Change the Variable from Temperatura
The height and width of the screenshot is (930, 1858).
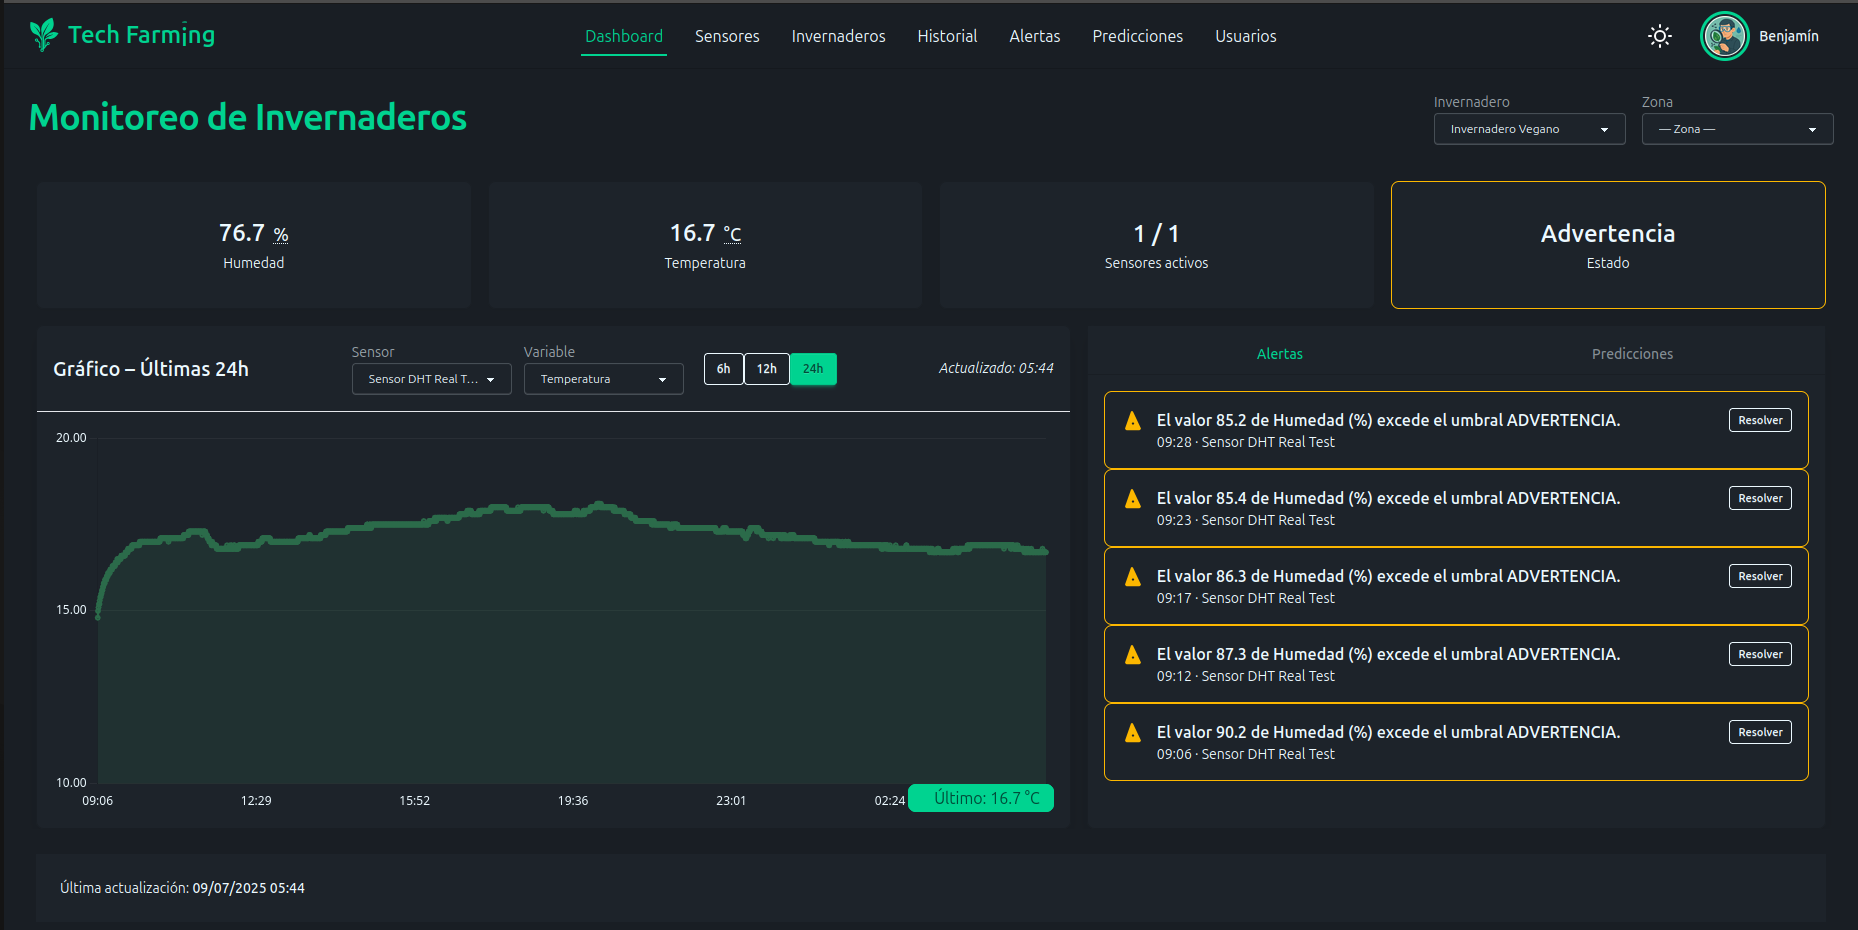603,378
